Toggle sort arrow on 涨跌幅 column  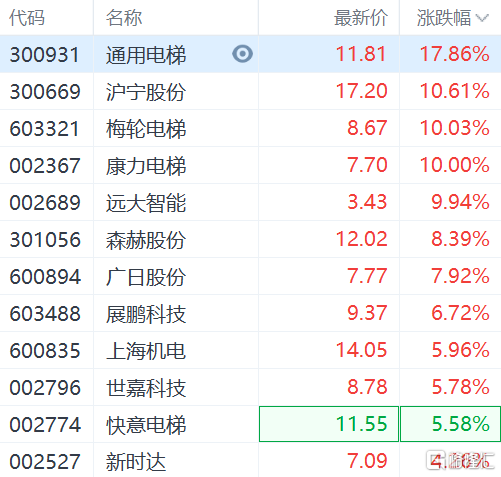coord(482,18)
